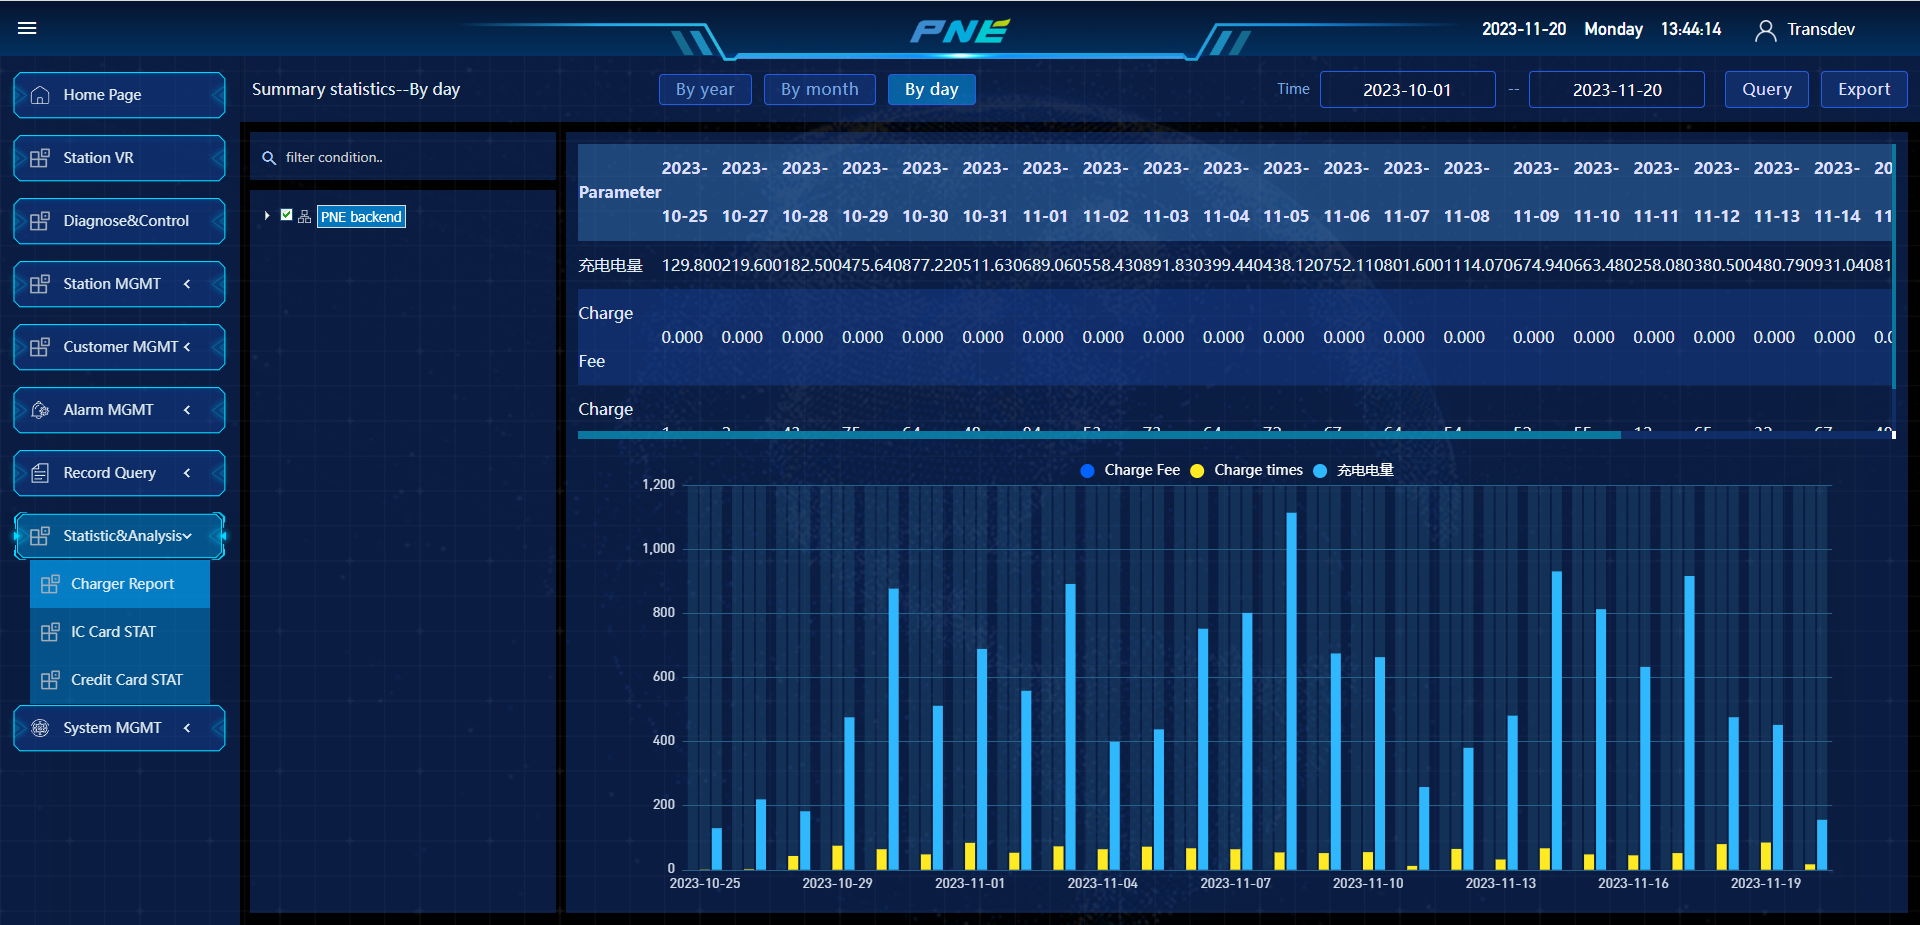Screen dimensions: 1920x925
Task: Switch to By month view
Action: pyautogui.click(x=820, y=89)
